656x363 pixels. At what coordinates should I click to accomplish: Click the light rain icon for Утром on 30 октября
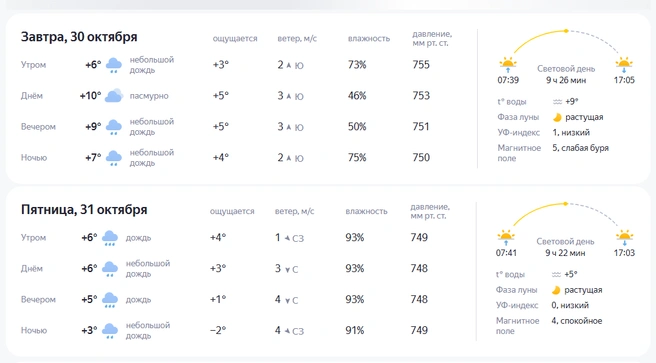[x=114, y=65]
